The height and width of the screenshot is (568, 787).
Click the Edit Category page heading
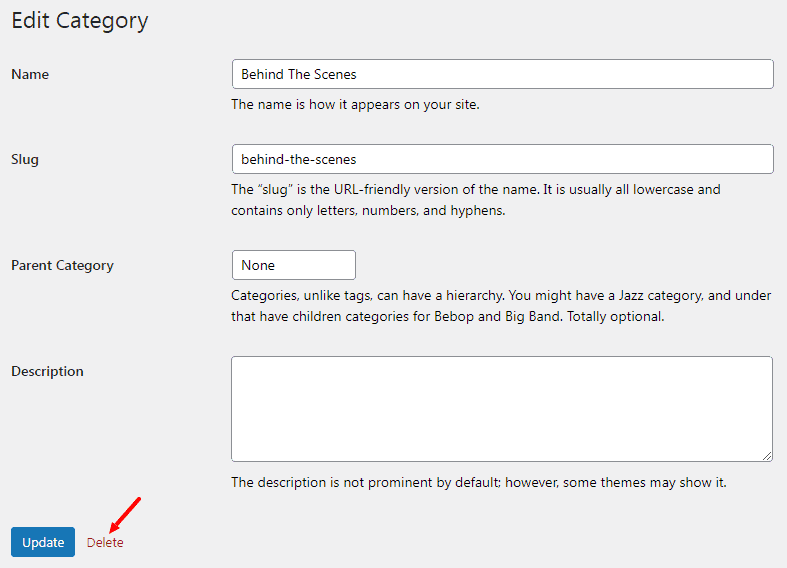click(80, 21)
